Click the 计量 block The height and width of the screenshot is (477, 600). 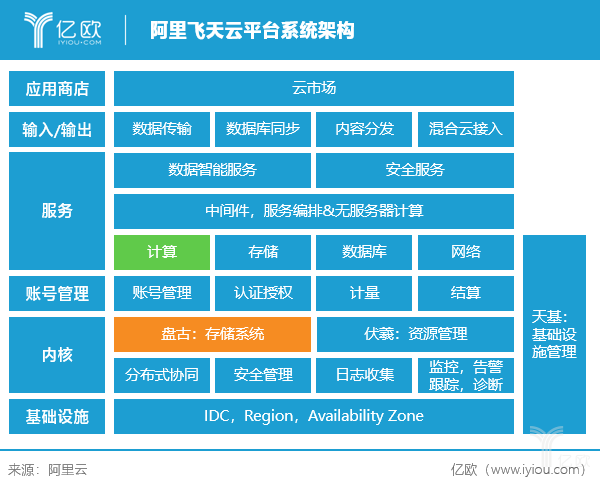tap(364, 293)
